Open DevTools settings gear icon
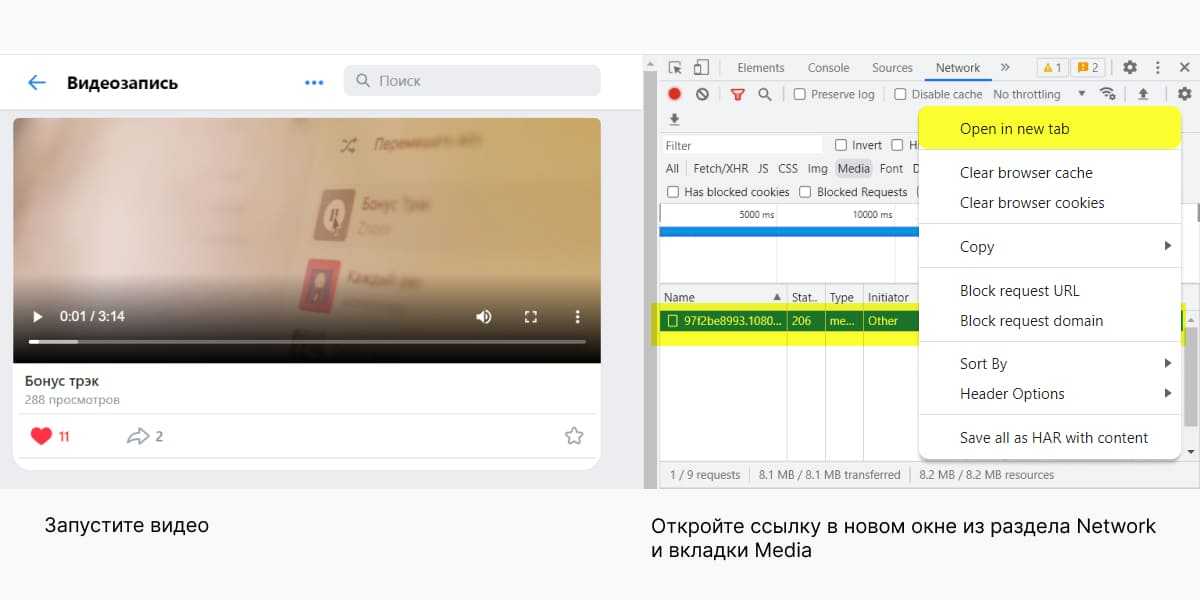 point(1129,68)
